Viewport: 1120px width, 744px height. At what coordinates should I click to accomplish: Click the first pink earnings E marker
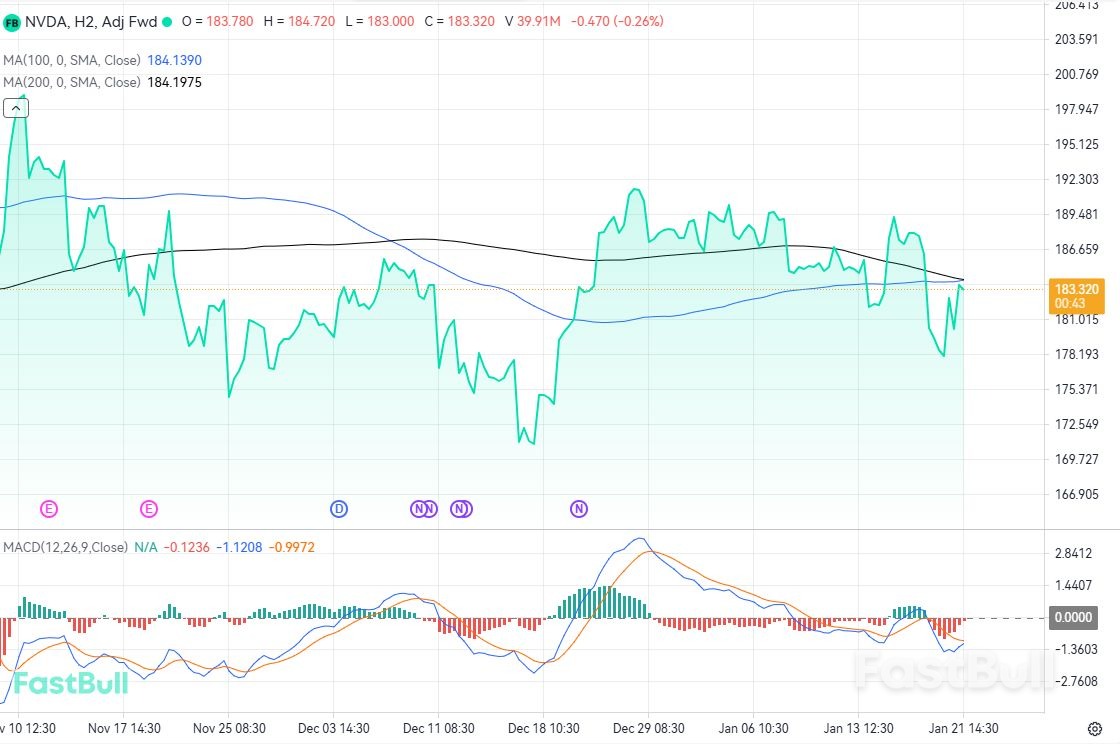click(x=48, y=509)
